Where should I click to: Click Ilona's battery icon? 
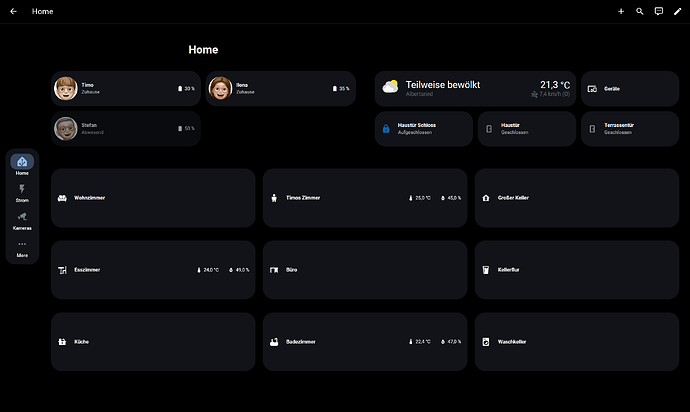click(334, 88)
